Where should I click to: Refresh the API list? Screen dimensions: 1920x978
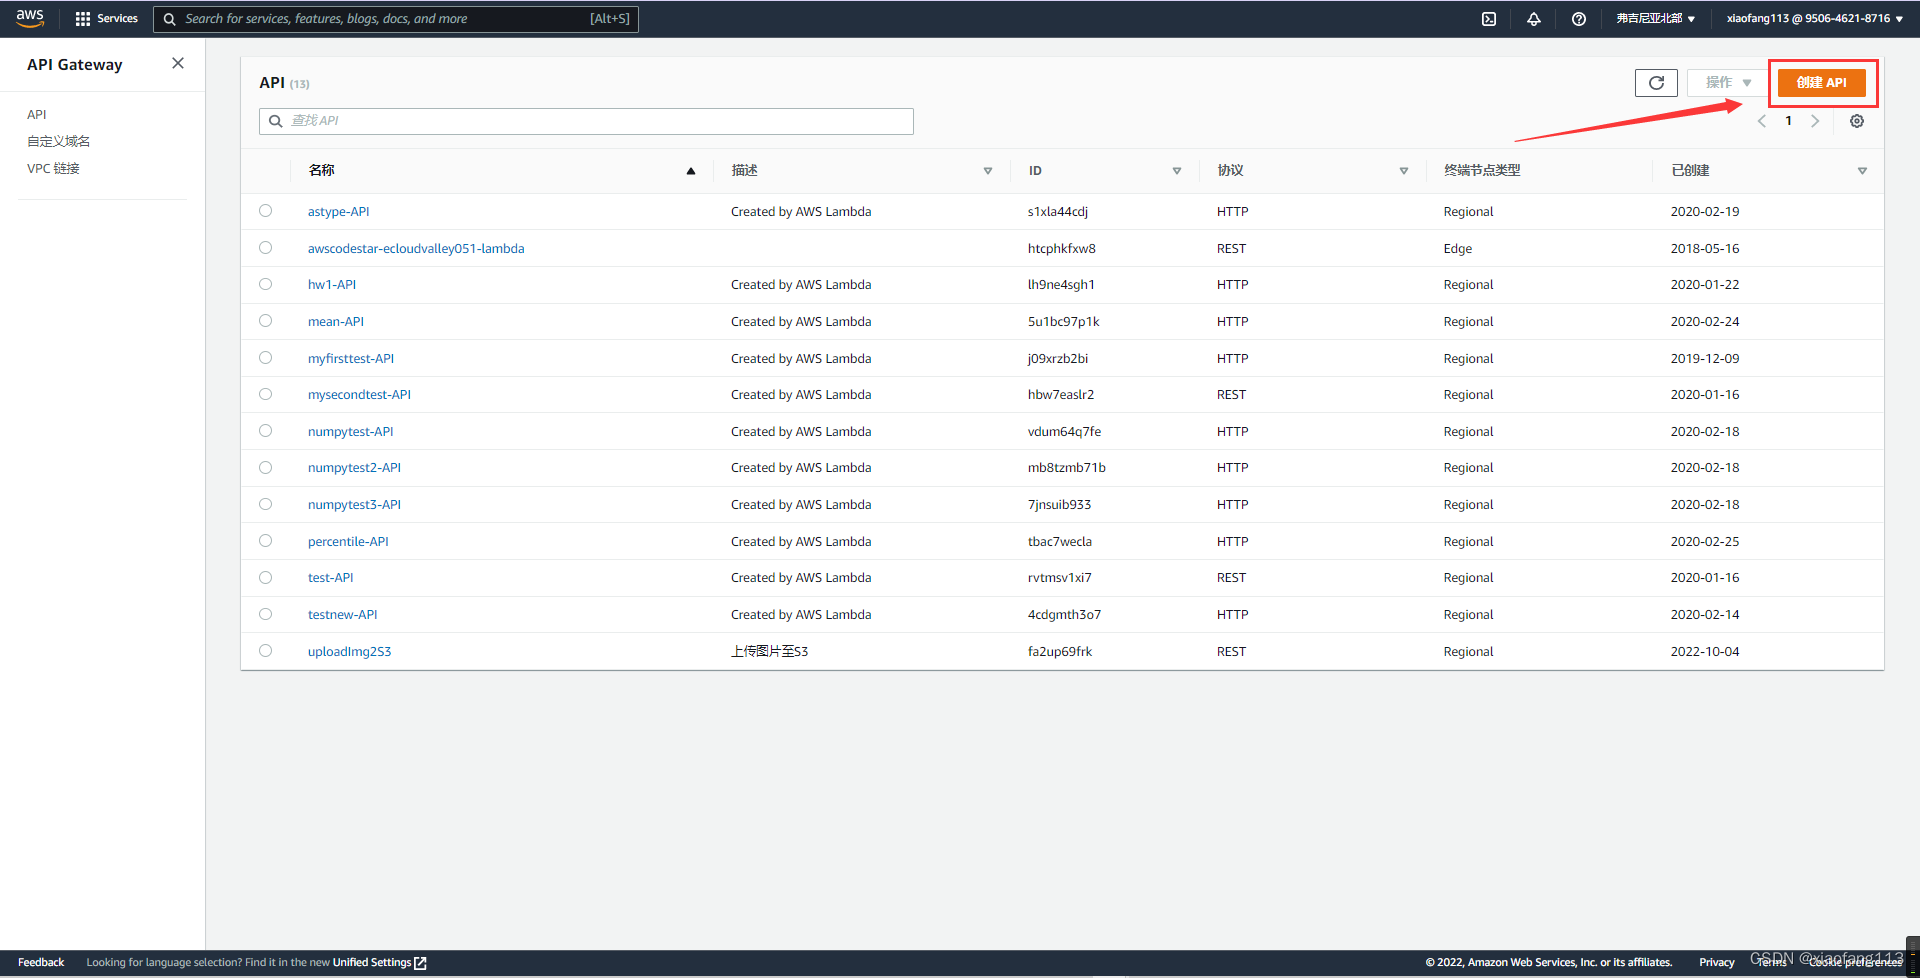pos(1656,83)
